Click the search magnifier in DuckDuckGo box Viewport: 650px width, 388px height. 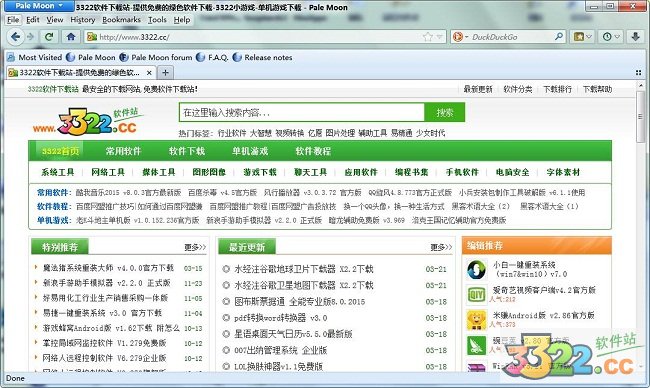click(559, 36)
